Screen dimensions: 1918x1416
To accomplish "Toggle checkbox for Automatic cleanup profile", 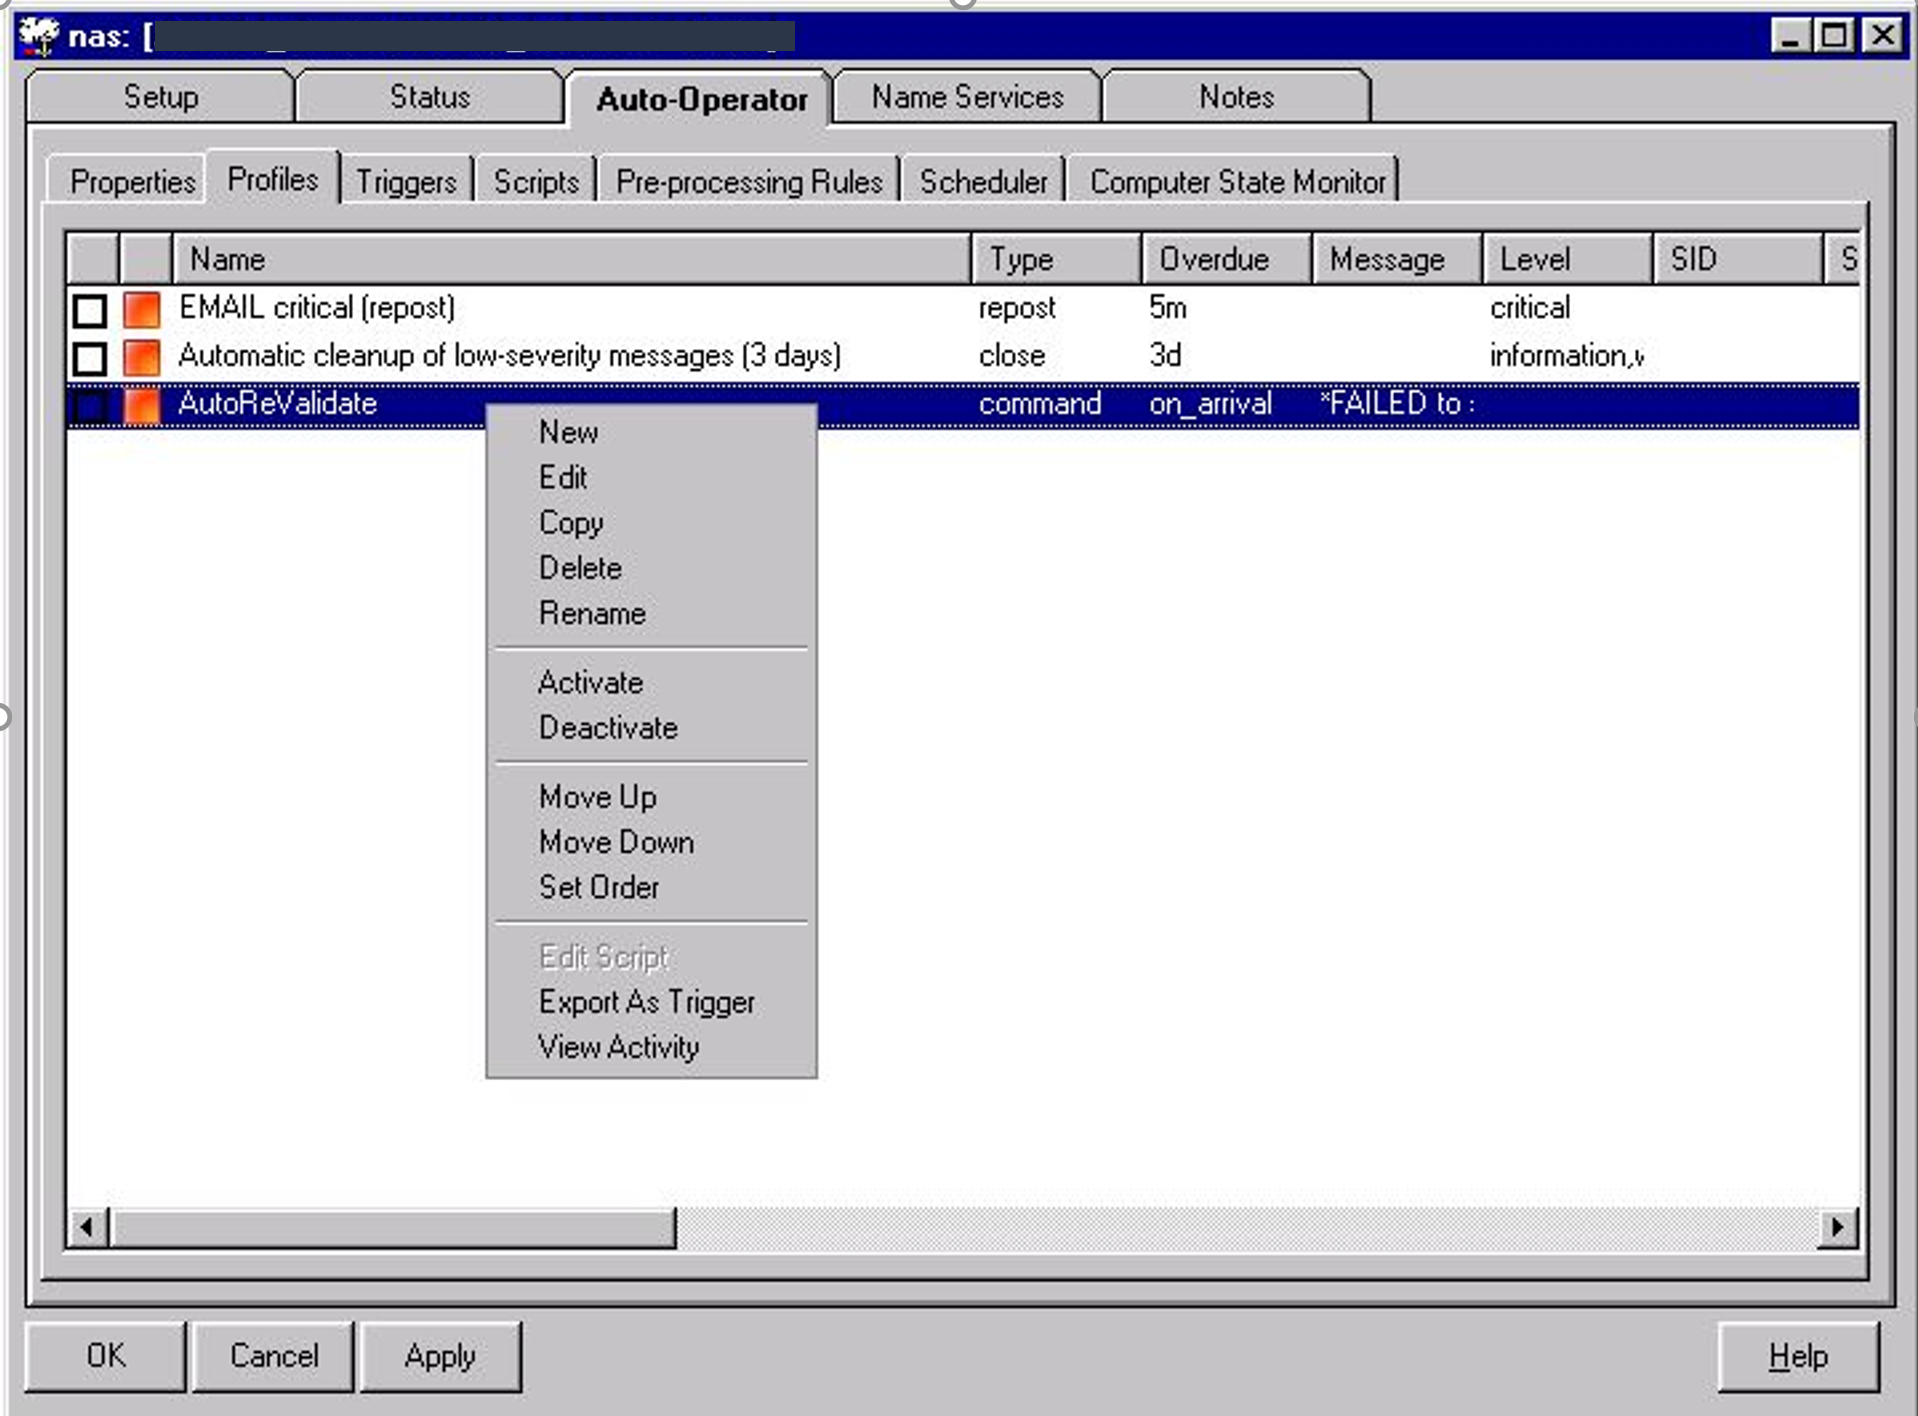I will (x=90, y=358).
